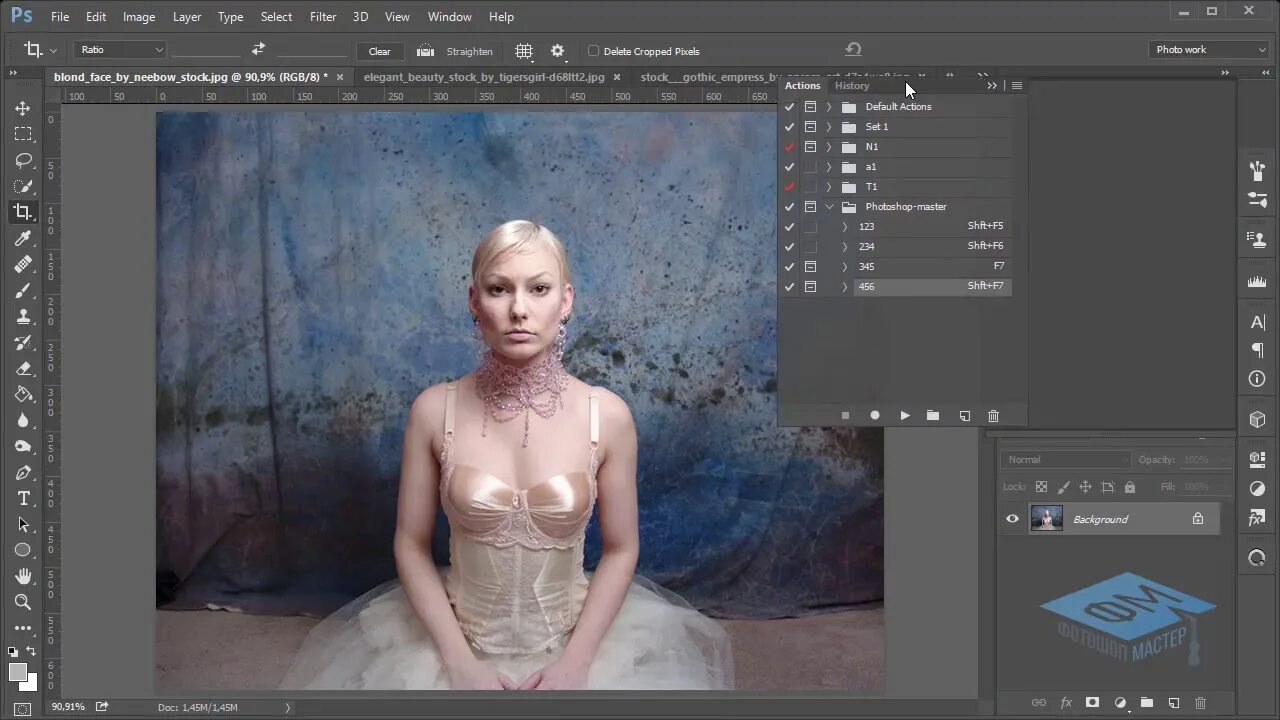Play the selected action
The height and width of the screenshot is (720, 1280).
point(905,416)
